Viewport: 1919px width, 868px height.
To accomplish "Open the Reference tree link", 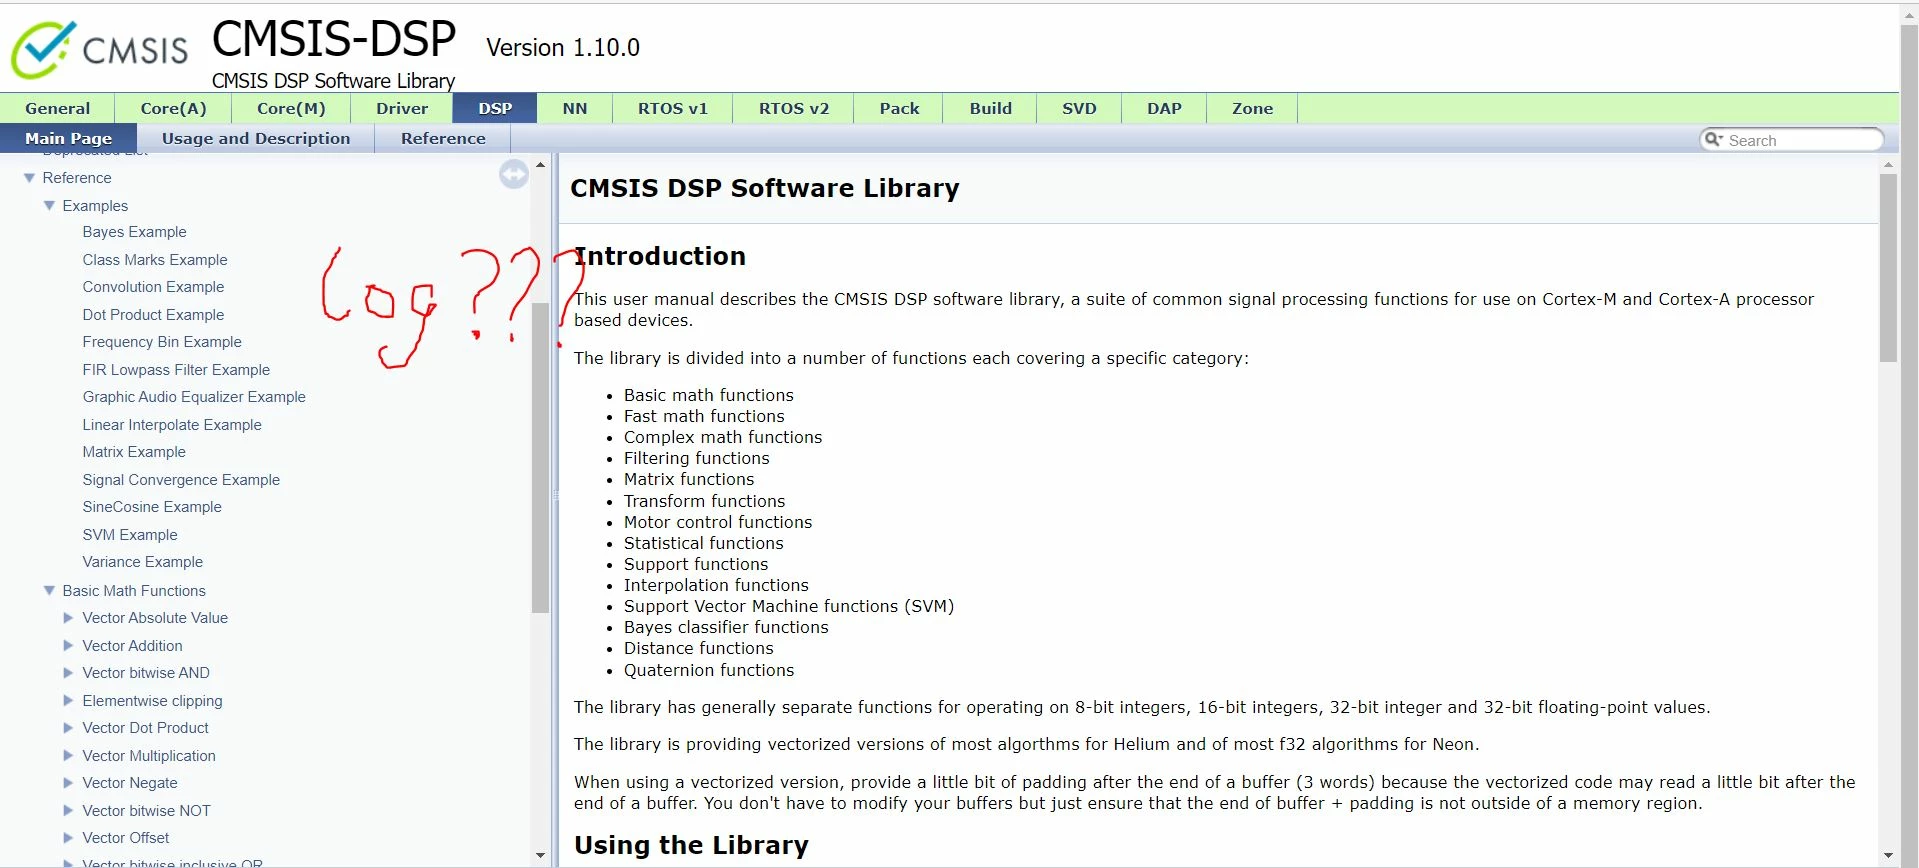I will pos(77,178).
